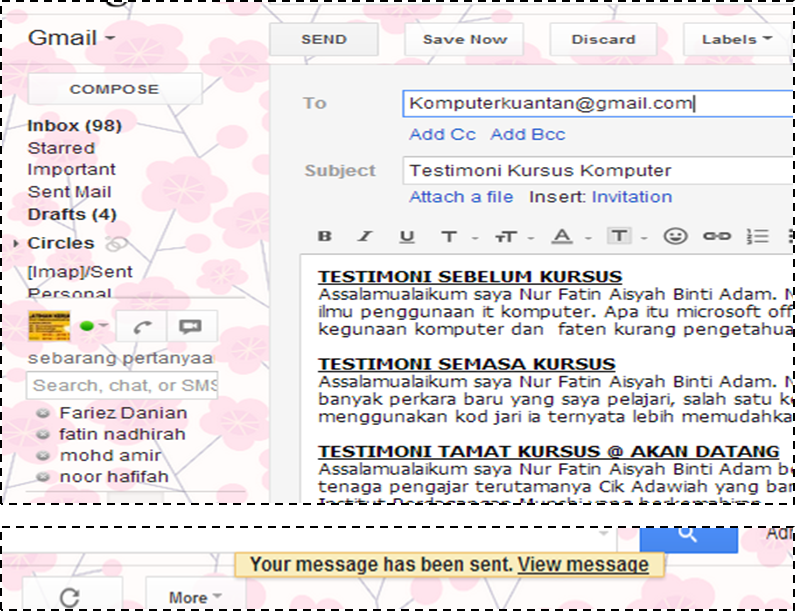The image size is (795, 611).
Task: Click the chat profile picture thumbnail
Action: click(x=49, y=326)
